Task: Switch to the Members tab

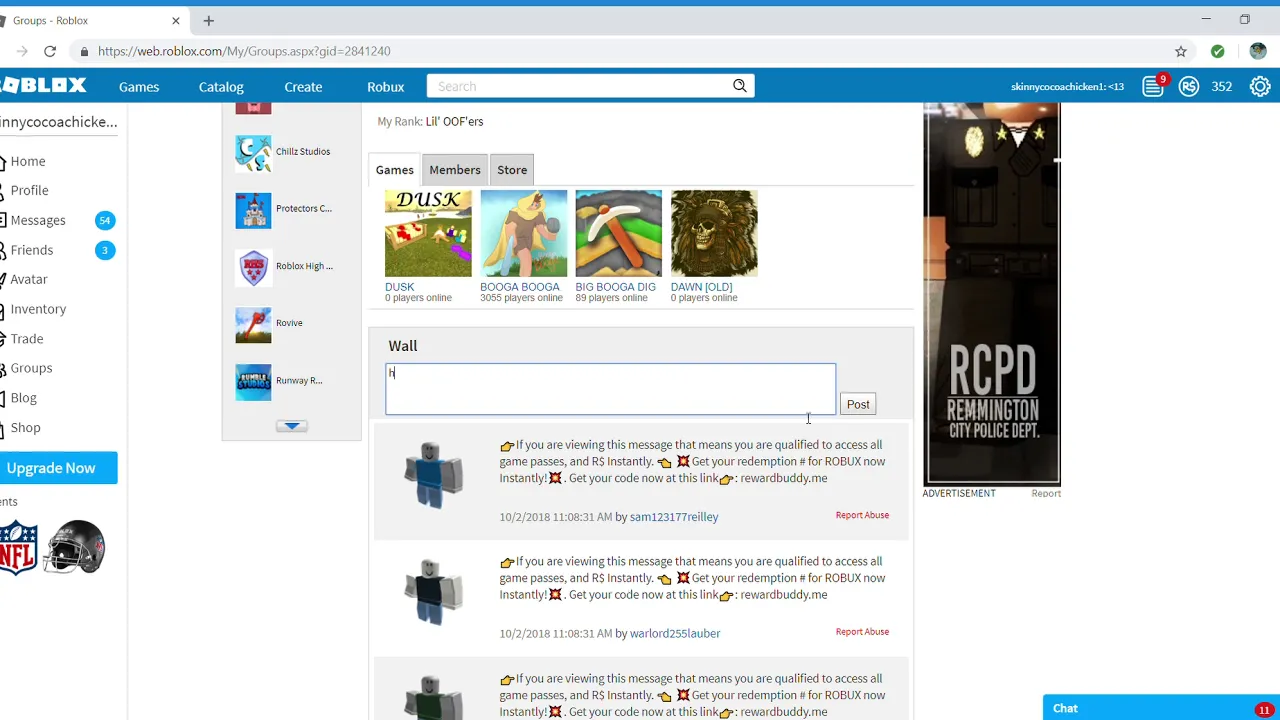Action: [x=455, y=170]
